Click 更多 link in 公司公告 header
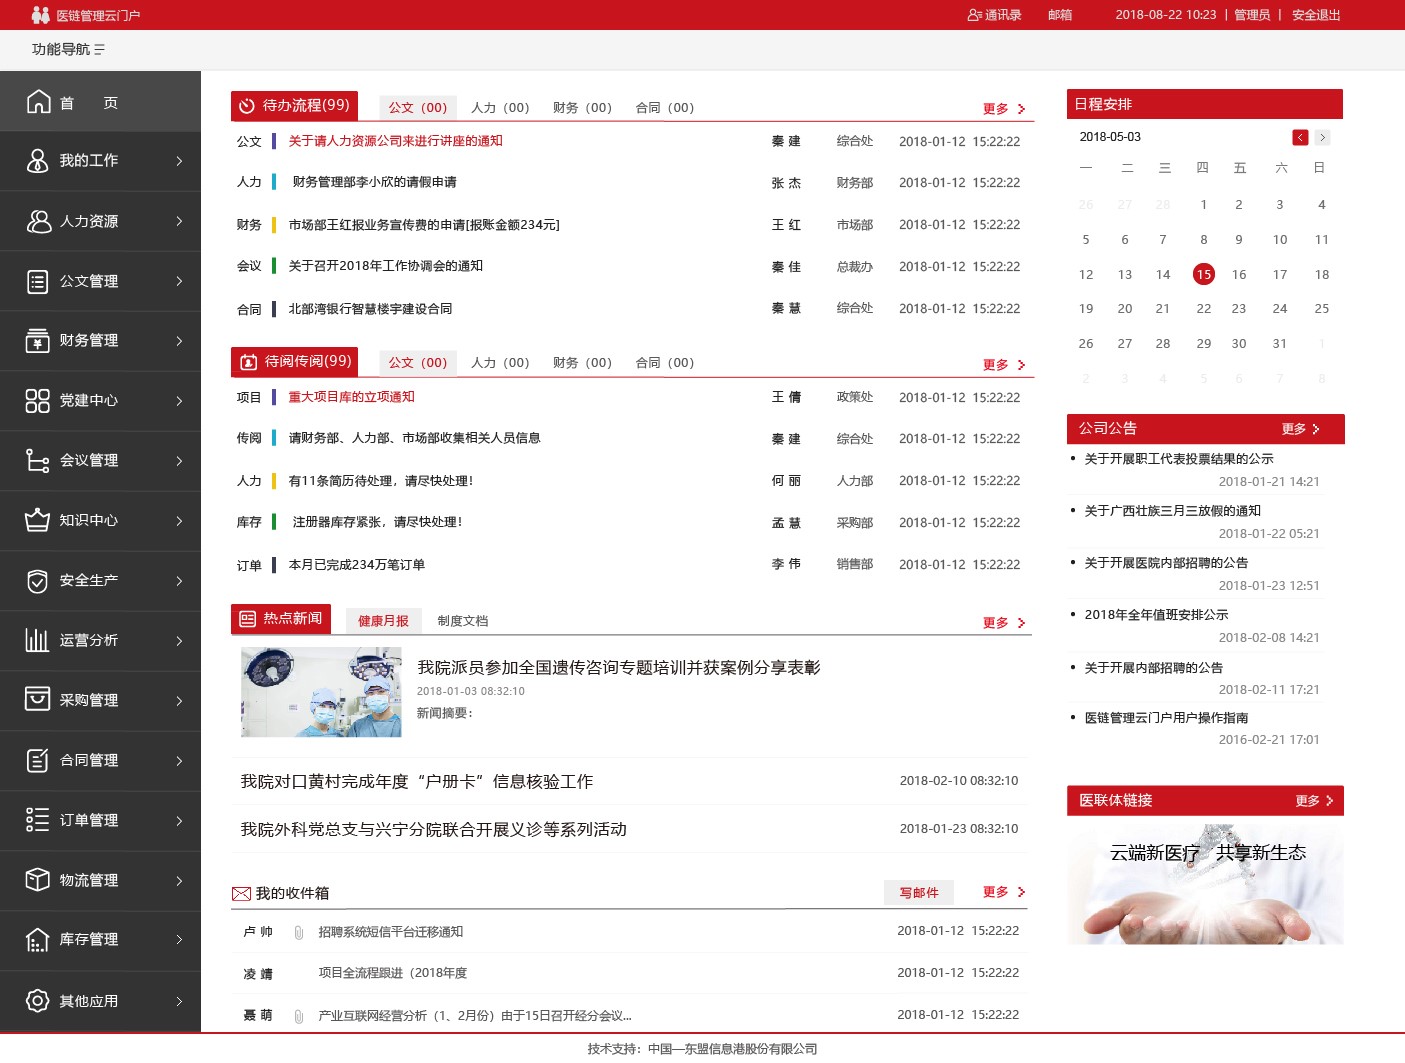The image size is (1405, 1063). [1301, 429]
